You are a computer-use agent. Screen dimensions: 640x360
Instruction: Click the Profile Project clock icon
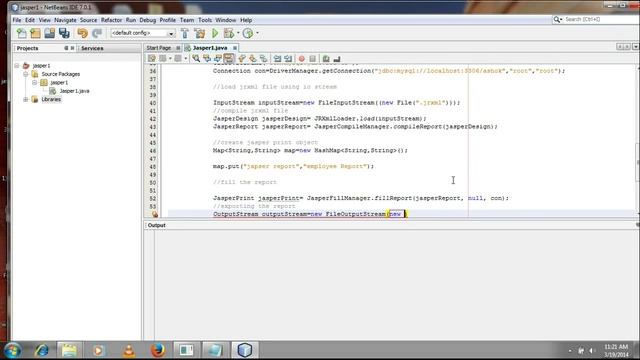pos(248,33)
